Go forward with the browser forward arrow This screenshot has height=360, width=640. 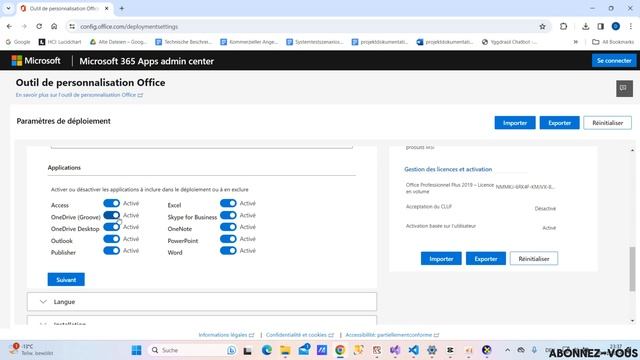[x=24, y=27]
